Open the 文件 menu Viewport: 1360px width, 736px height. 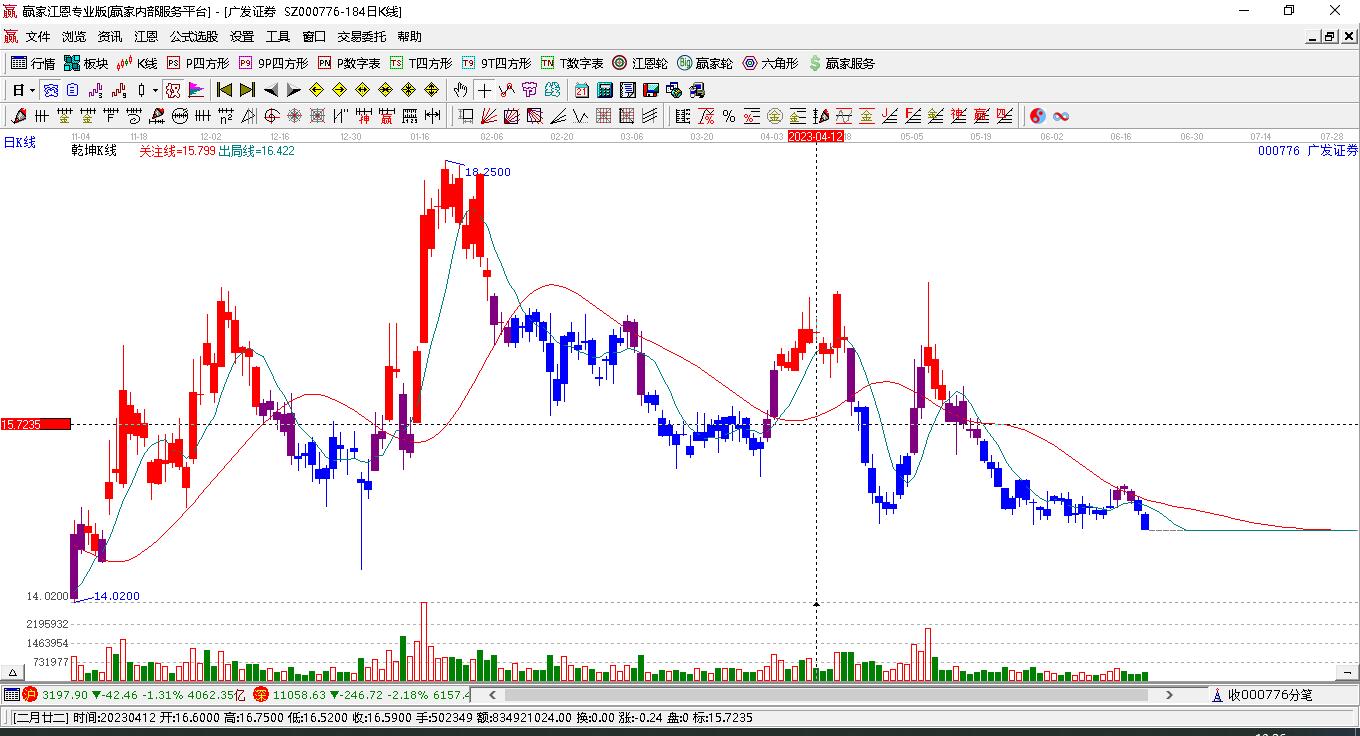pyautogui.click(x=38, y=37)
